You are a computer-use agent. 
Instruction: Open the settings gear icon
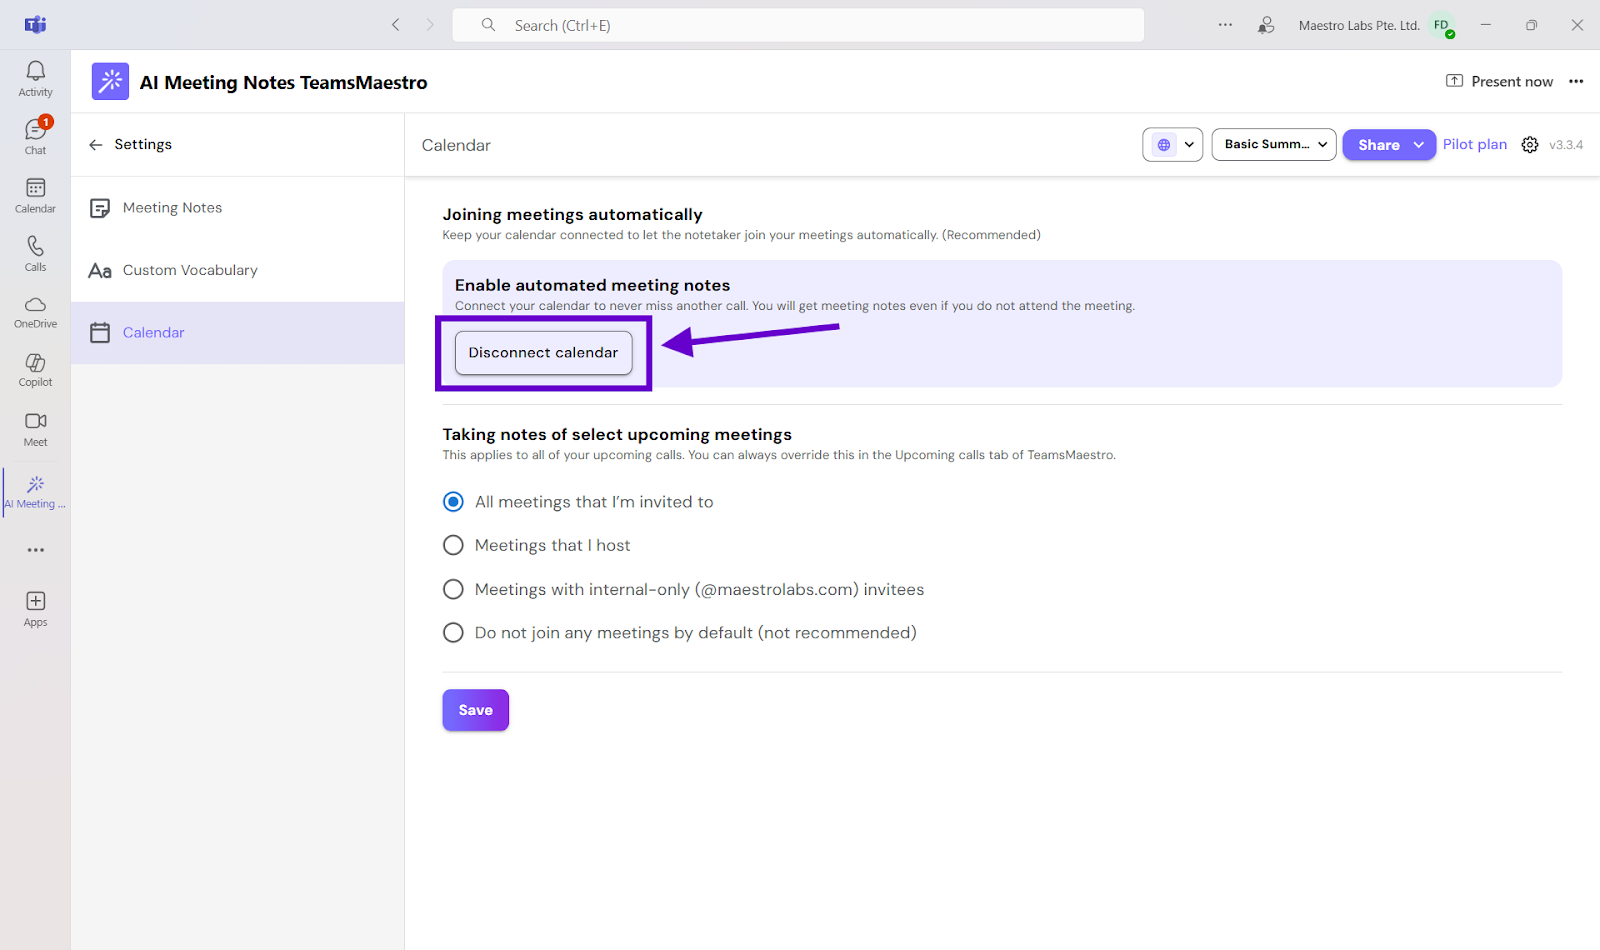tap(1530, 145)
